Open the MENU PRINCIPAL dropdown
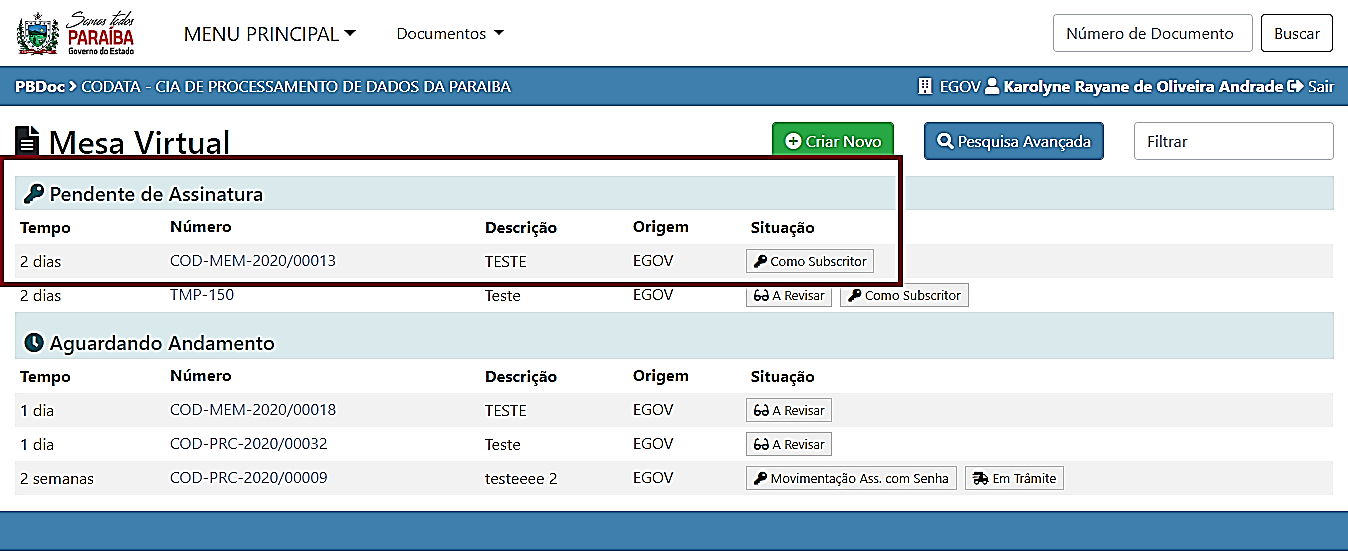The height and width of the screenshot is (555, 1348). click(x=269, y=34)
